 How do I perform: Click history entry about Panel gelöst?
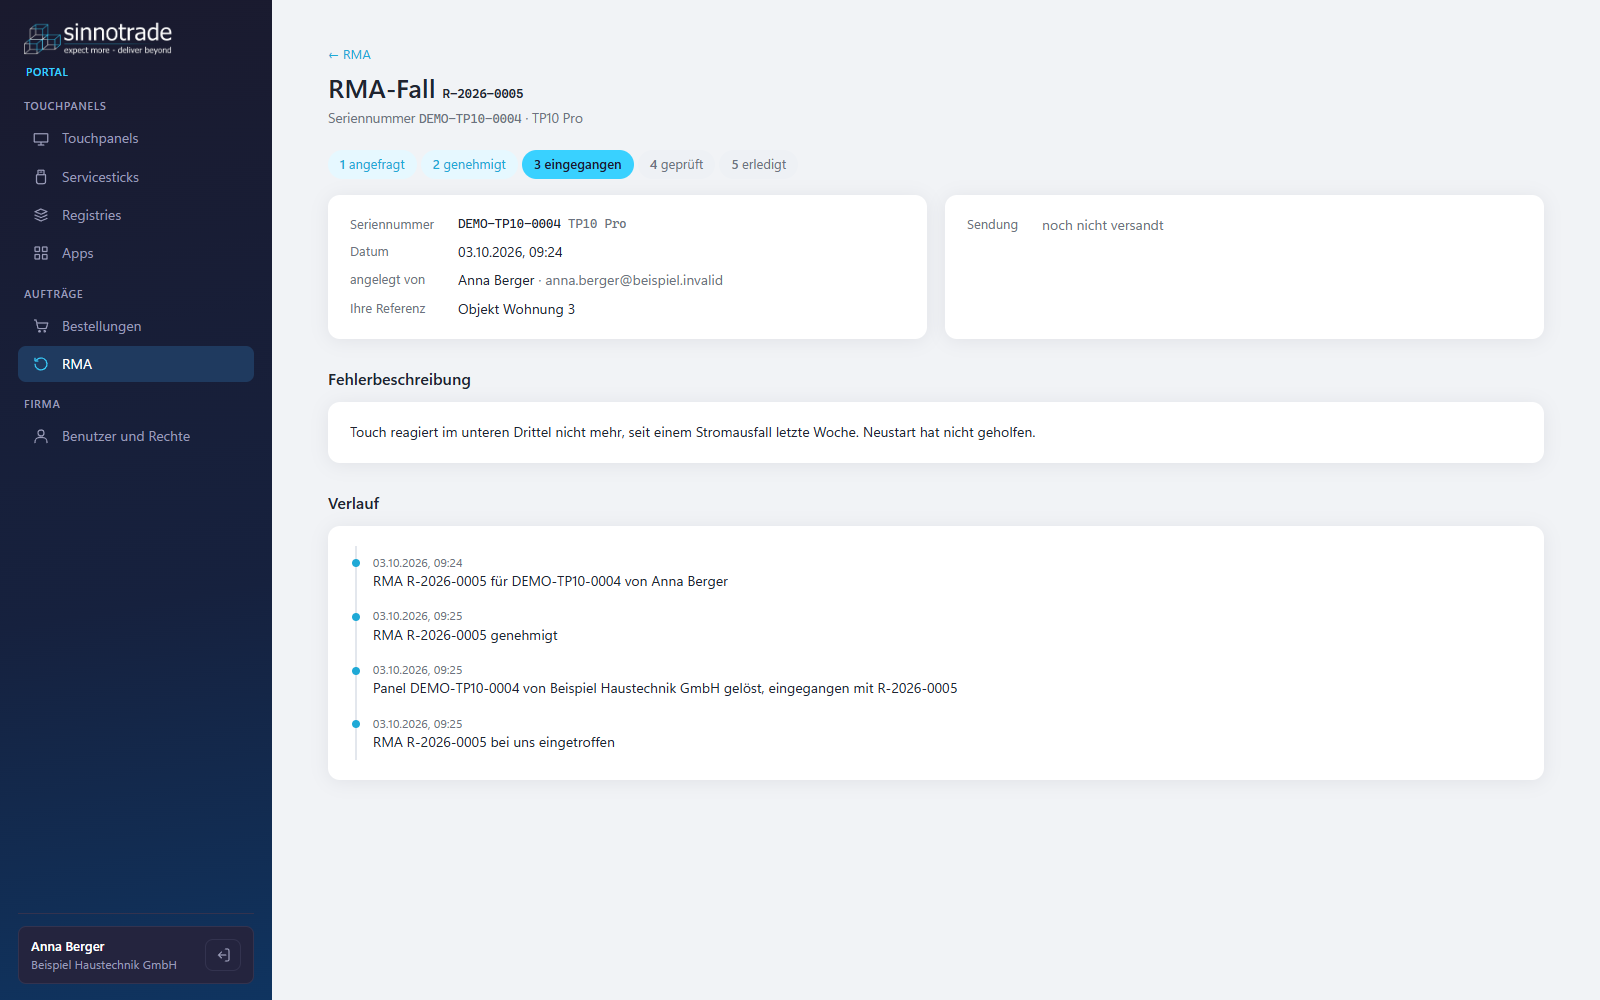coord(665,689)
